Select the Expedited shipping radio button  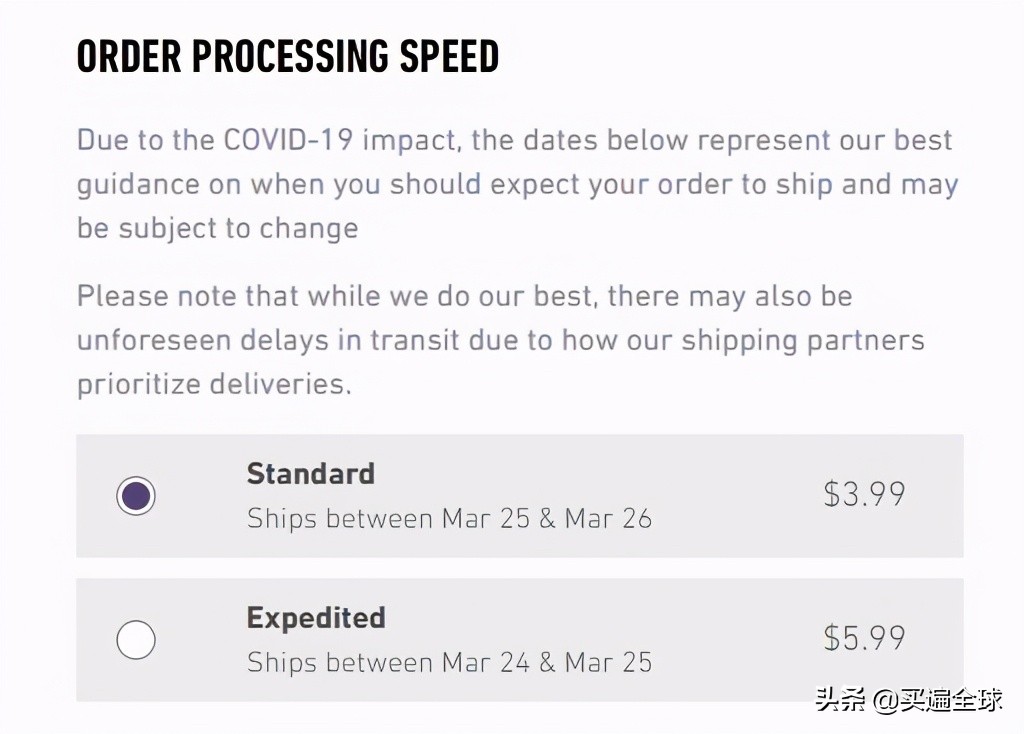pos(136,640)
